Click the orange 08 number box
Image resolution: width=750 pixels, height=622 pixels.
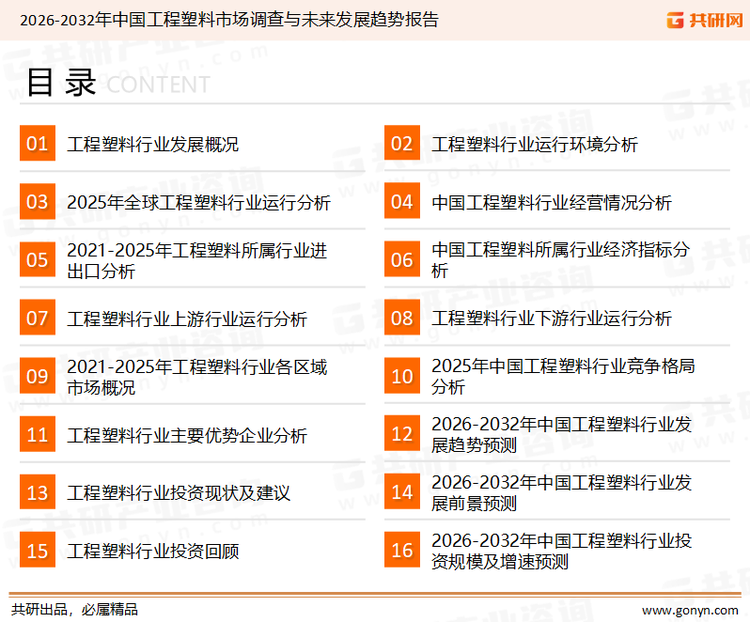[402, 318]
